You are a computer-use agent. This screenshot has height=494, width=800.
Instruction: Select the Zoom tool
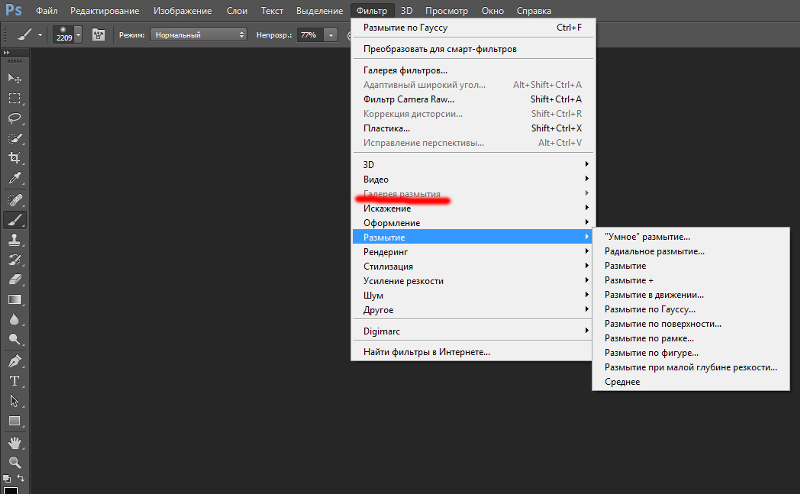tap(14, 462)
